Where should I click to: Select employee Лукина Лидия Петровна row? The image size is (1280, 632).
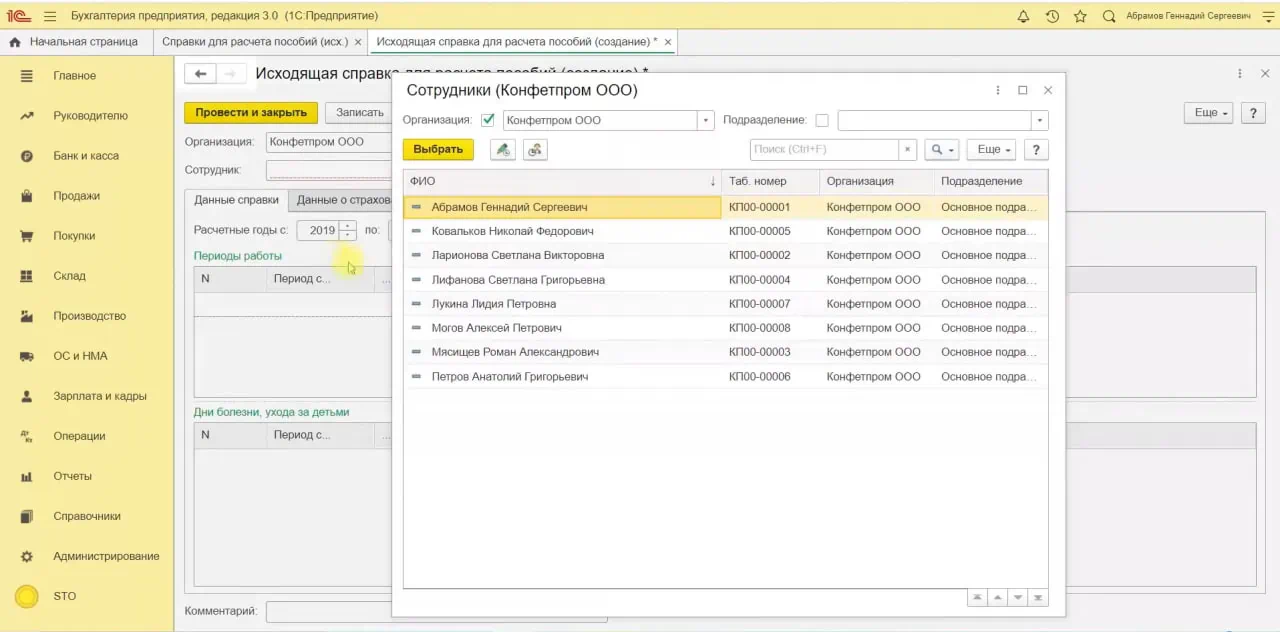(493, 304)
